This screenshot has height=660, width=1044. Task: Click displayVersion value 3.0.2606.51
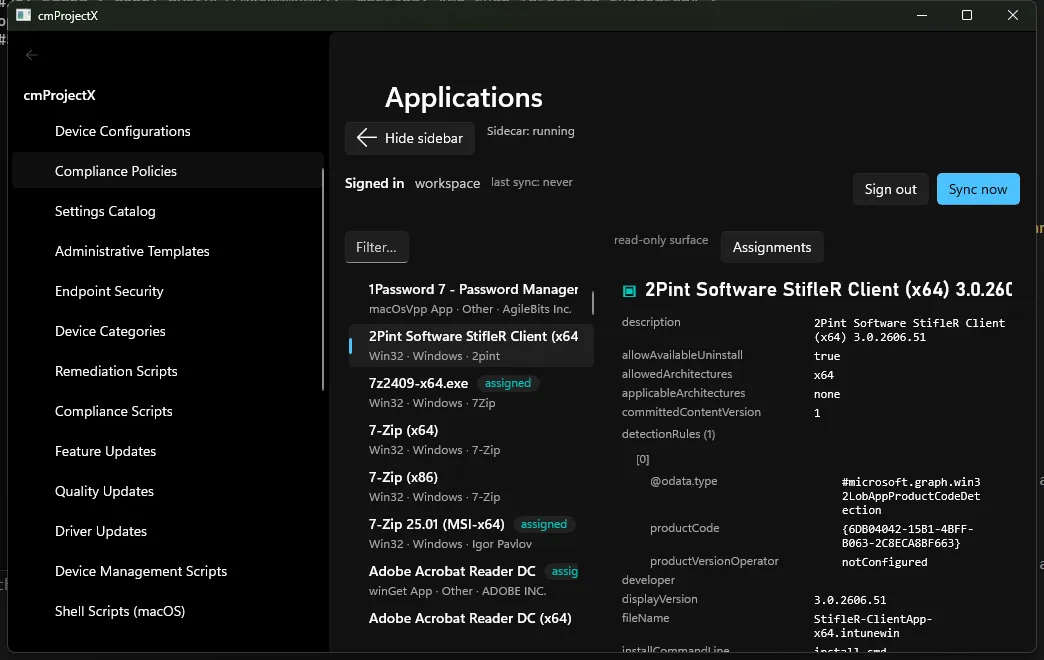click(850, 600)
